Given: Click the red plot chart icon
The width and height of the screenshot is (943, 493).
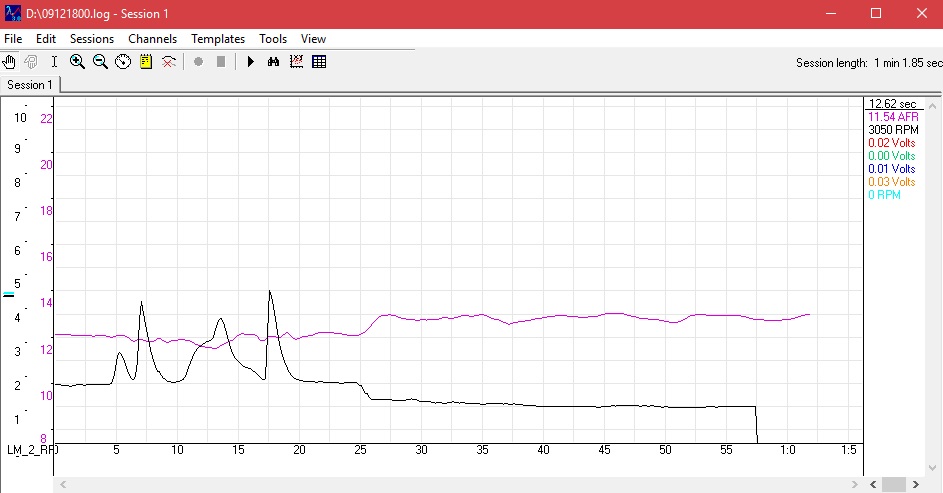Looking at the screenshot, I should coord(296,62).
